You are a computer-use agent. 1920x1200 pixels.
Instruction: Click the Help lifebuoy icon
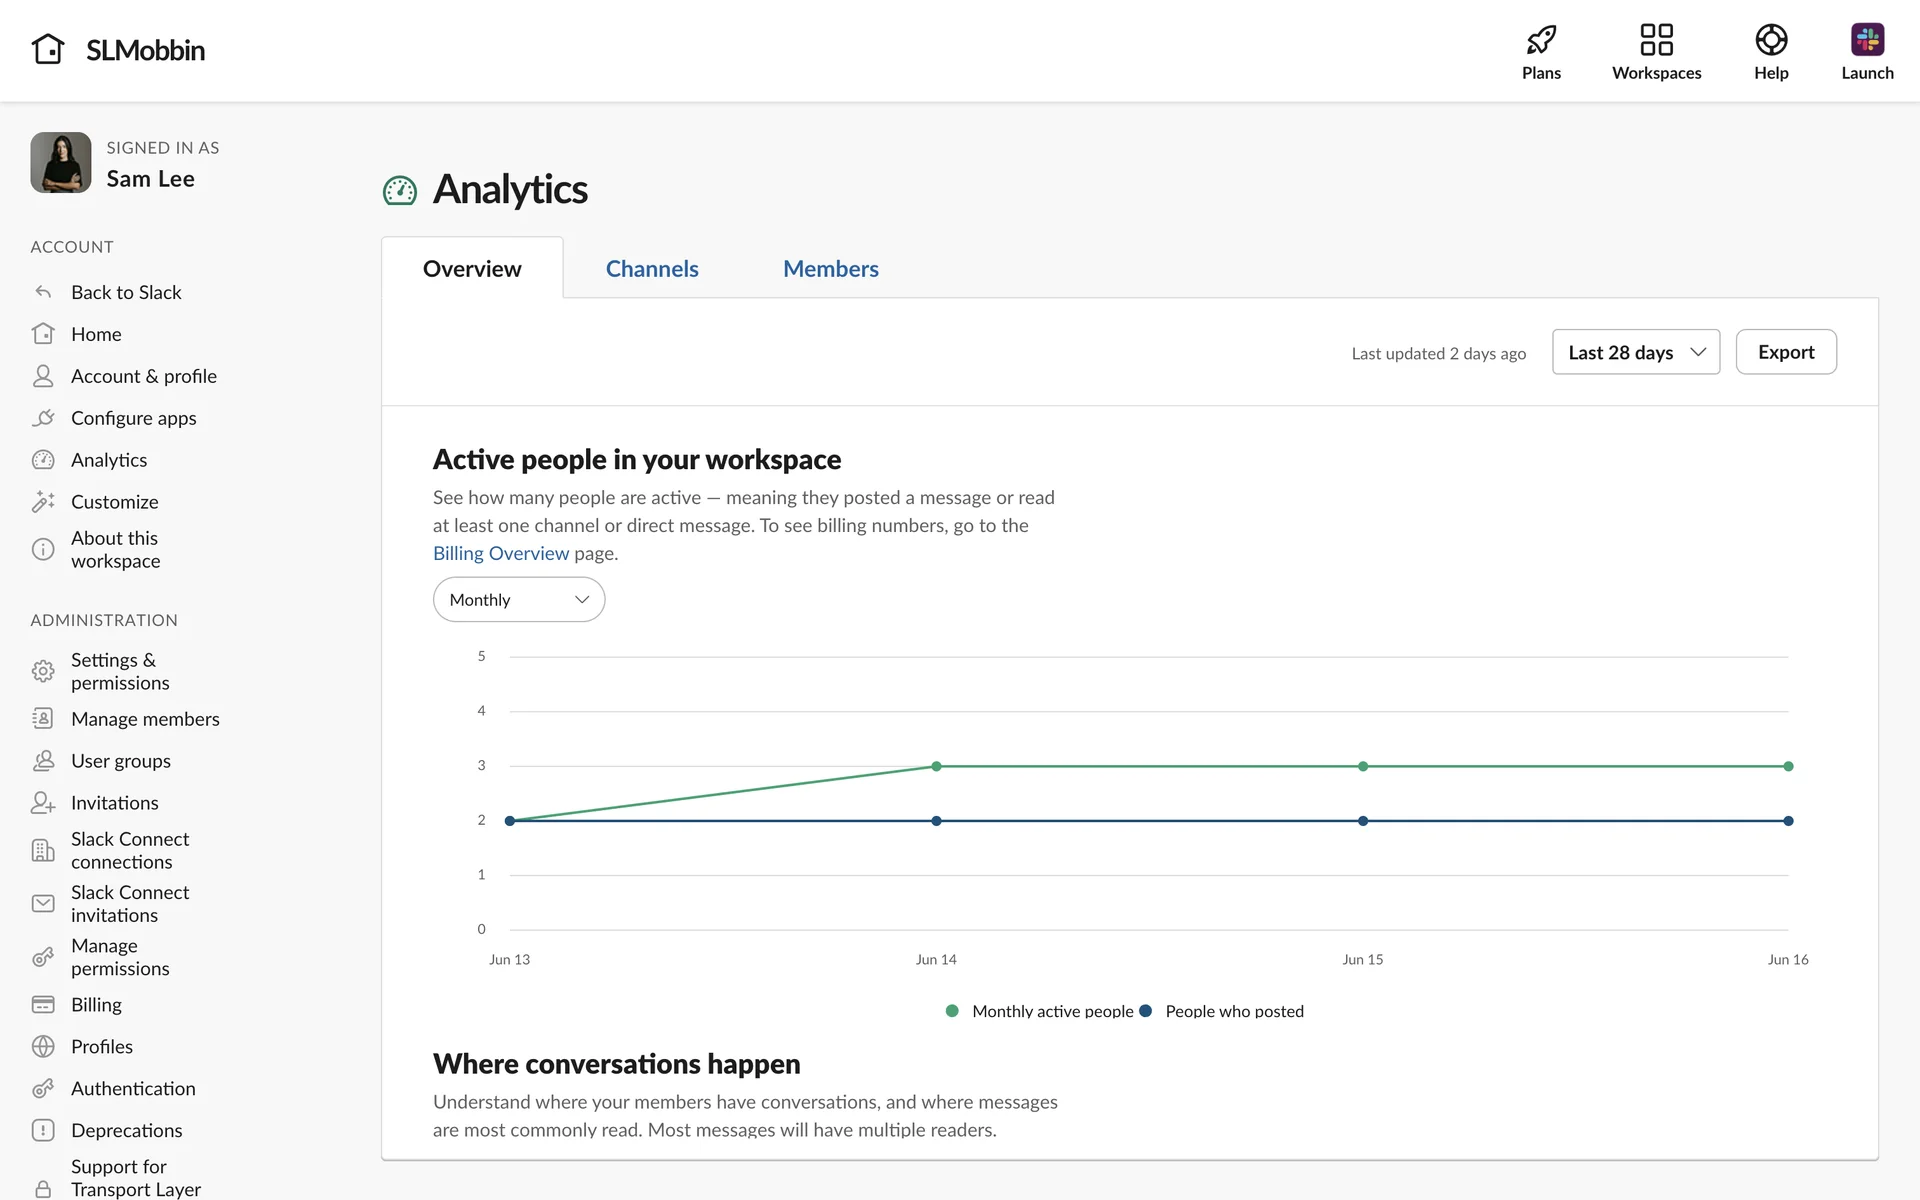(1771, 40)
